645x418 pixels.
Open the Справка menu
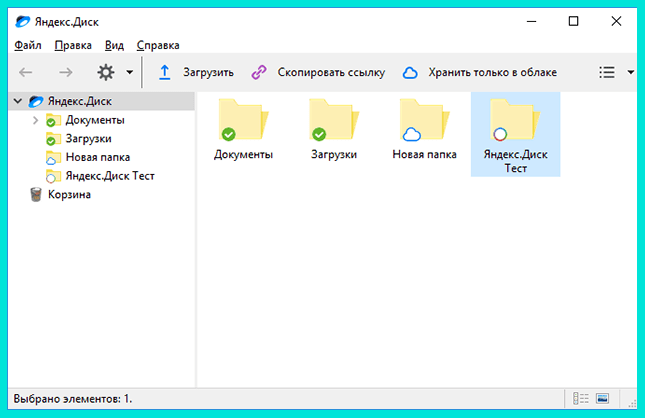158,45
